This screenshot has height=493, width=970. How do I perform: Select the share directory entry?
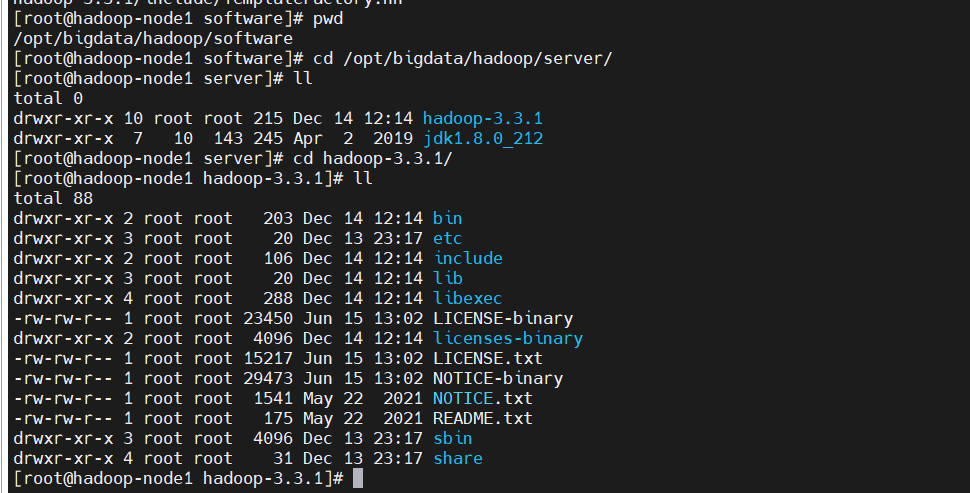point(458,458)
